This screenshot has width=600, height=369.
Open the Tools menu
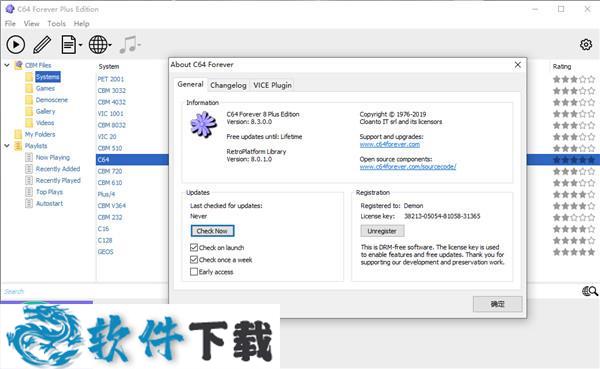pos(57,23)
